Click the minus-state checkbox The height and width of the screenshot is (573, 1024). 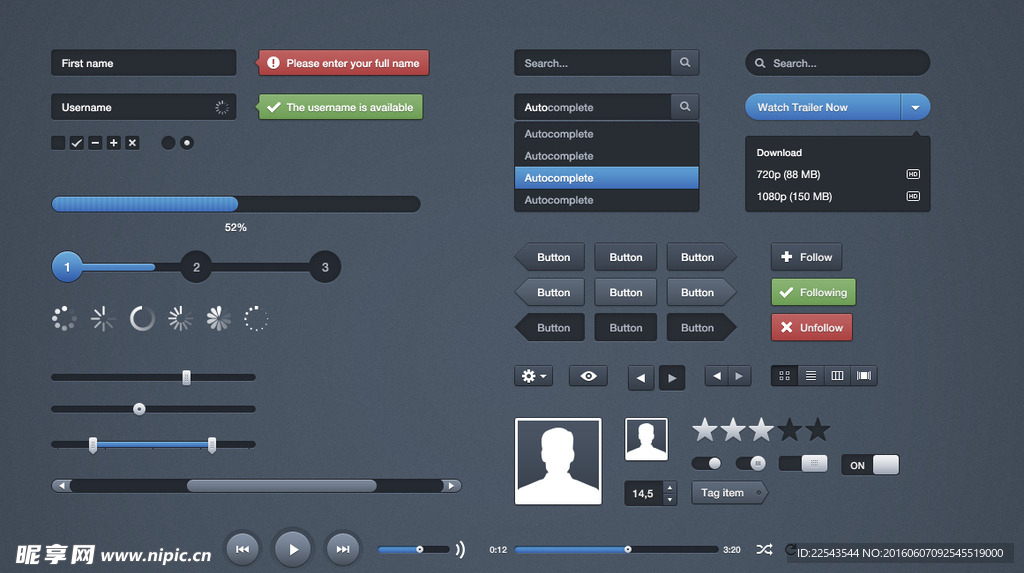[95, 142]
